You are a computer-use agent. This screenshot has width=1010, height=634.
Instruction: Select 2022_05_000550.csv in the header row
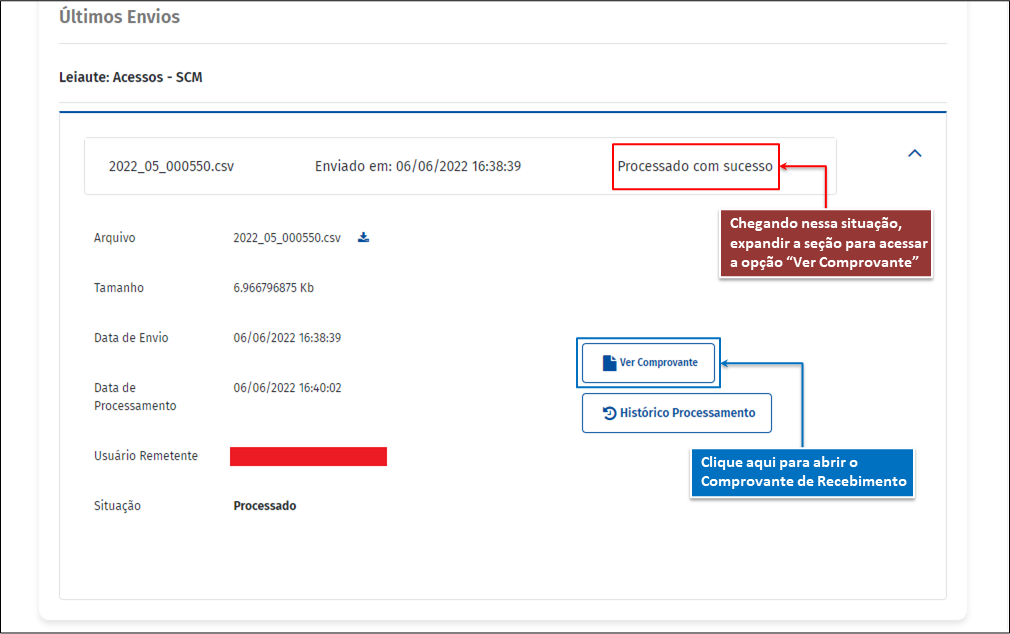171,166
